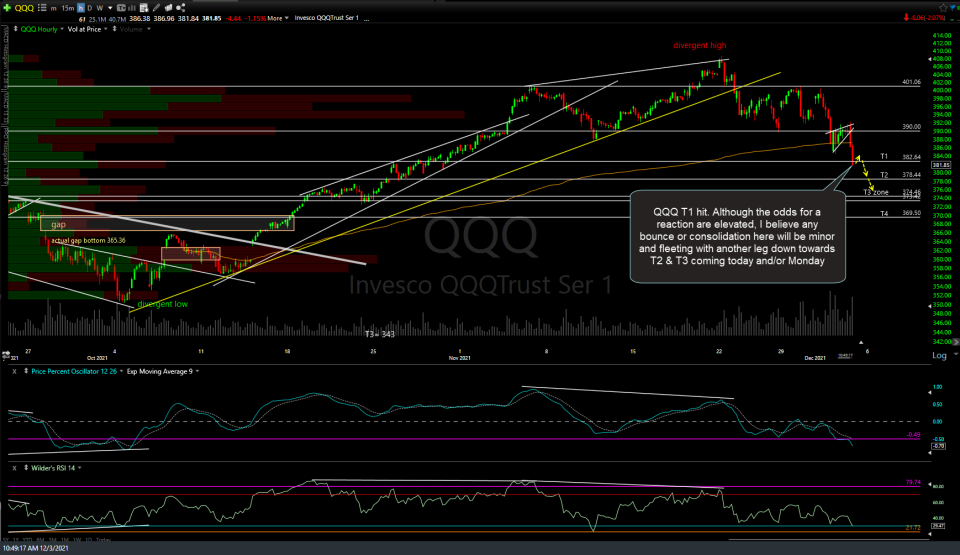Click the move handle beside Price Percent Oscillator
Viewport: 960px width, 555px height.
pyautogui.click(x=26, y=371)
